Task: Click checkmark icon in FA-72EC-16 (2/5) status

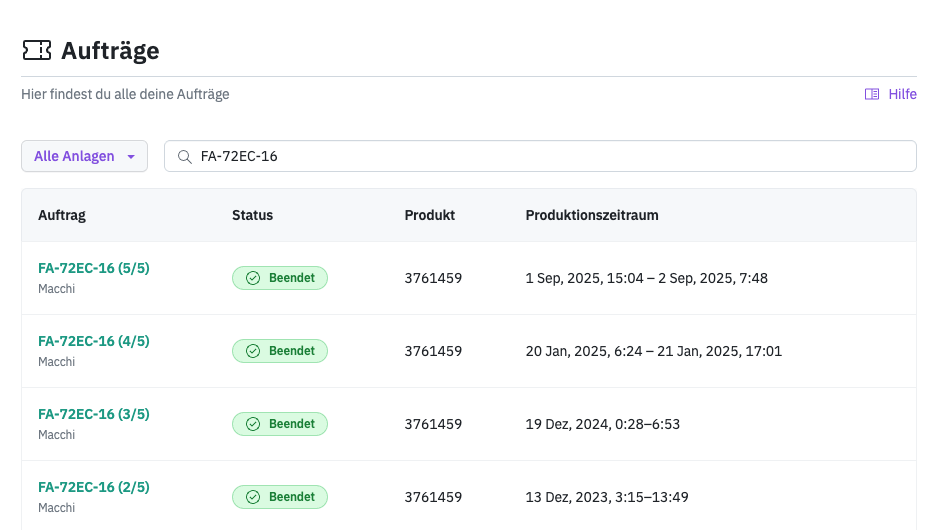Action: (x=253, y=497)
